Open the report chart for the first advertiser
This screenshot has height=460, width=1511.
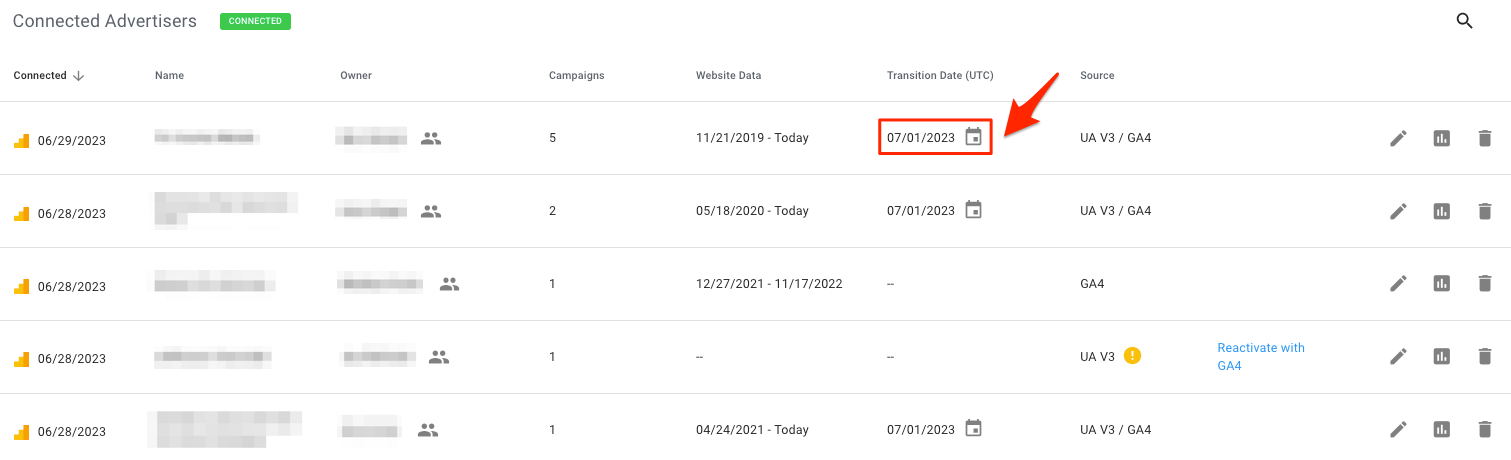click(x=1441, y=139)
